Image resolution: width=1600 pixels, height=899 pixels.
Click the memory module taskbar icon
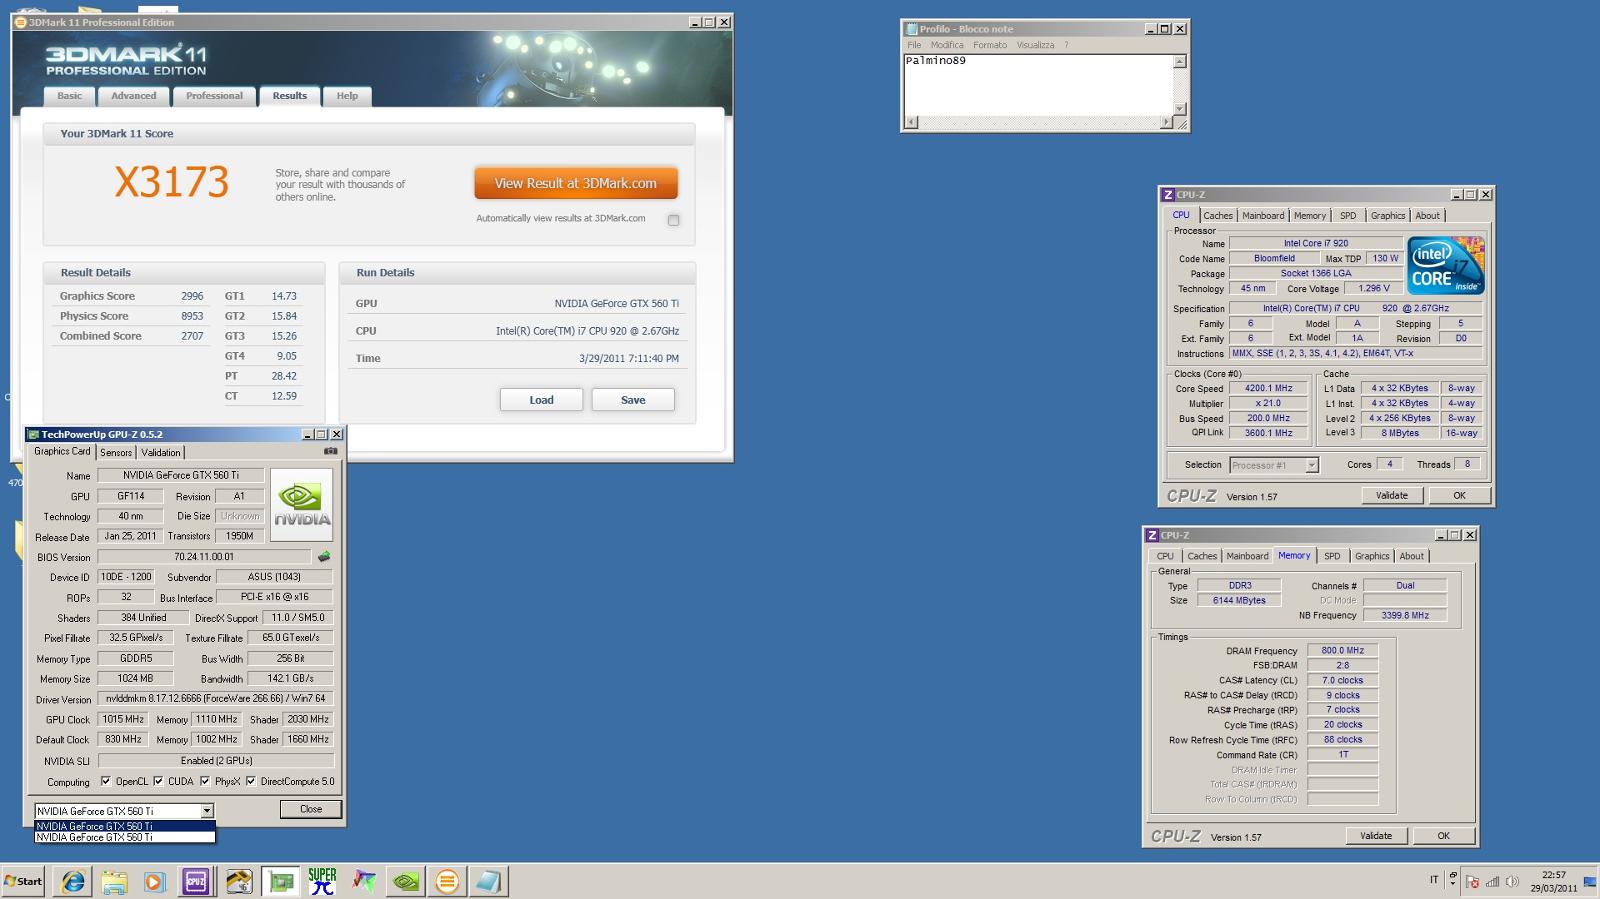pos(239,881)
